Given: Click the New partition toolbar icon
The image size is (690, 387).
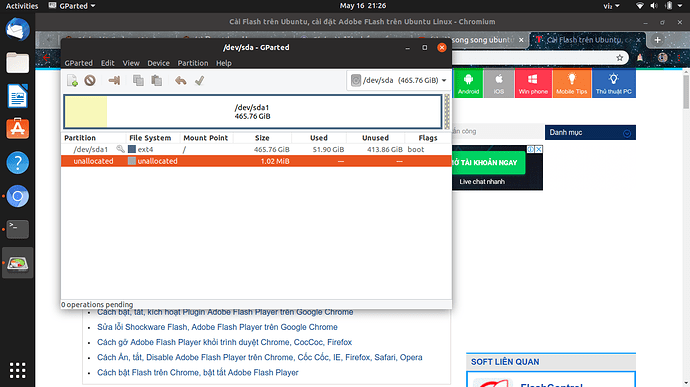Looking at the screenshot, I should (73, 81).
